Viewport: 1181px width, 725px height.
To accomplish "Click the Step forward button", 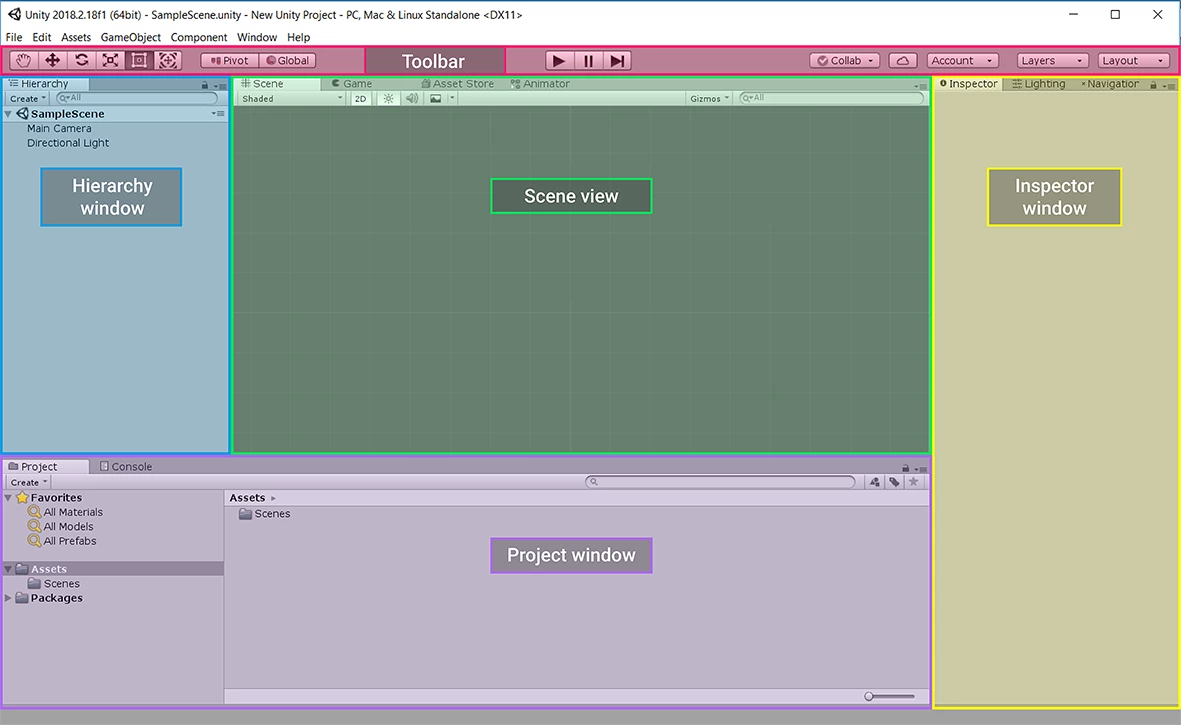I will pos(617,61).
